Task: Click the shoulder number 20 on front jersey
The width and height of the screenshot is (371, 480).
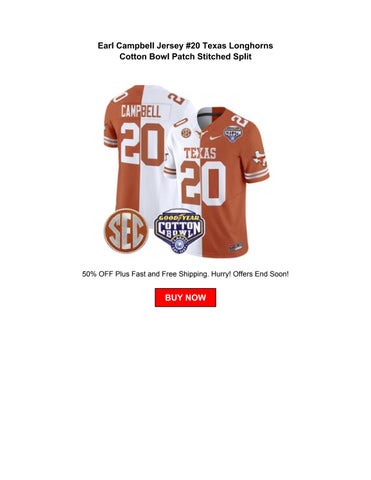Action: coord(240,121)
